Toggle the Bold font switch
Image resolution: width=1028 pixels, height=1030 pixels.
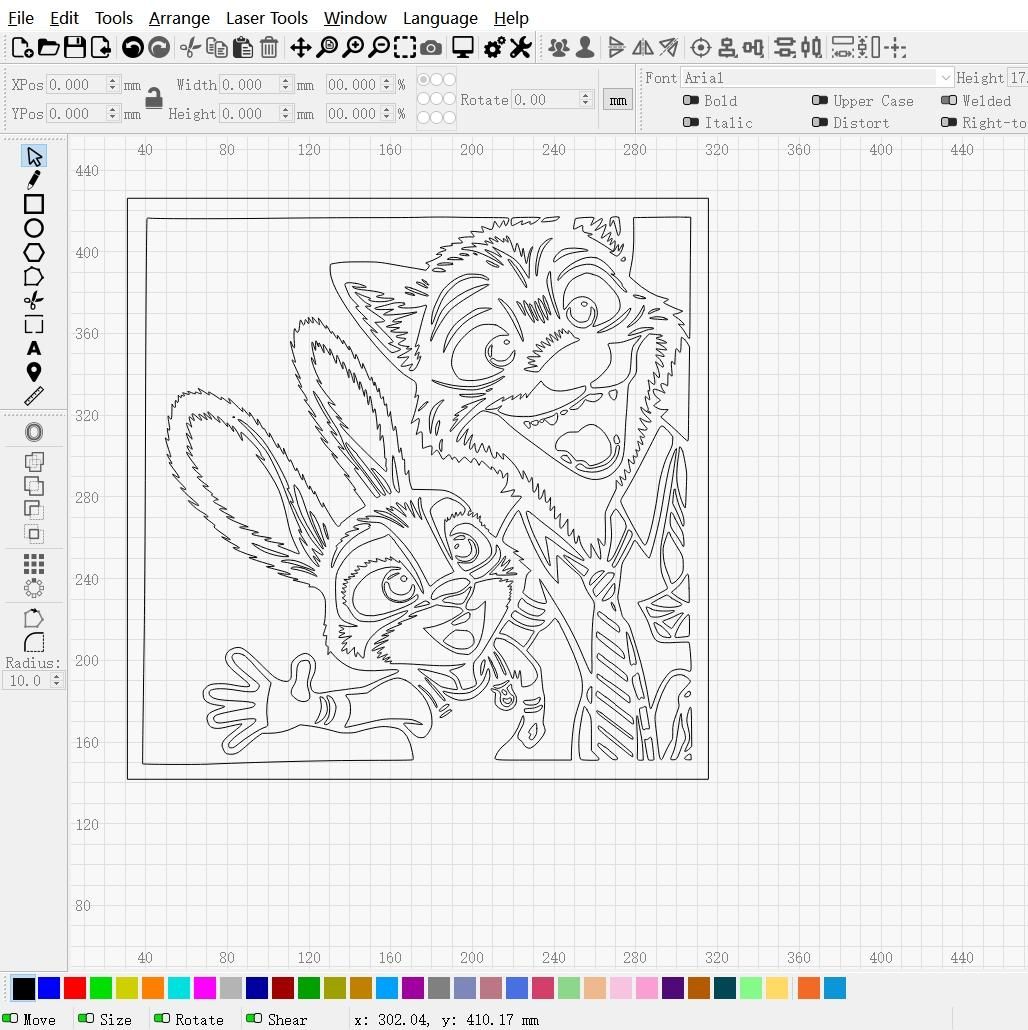(690, 101)
